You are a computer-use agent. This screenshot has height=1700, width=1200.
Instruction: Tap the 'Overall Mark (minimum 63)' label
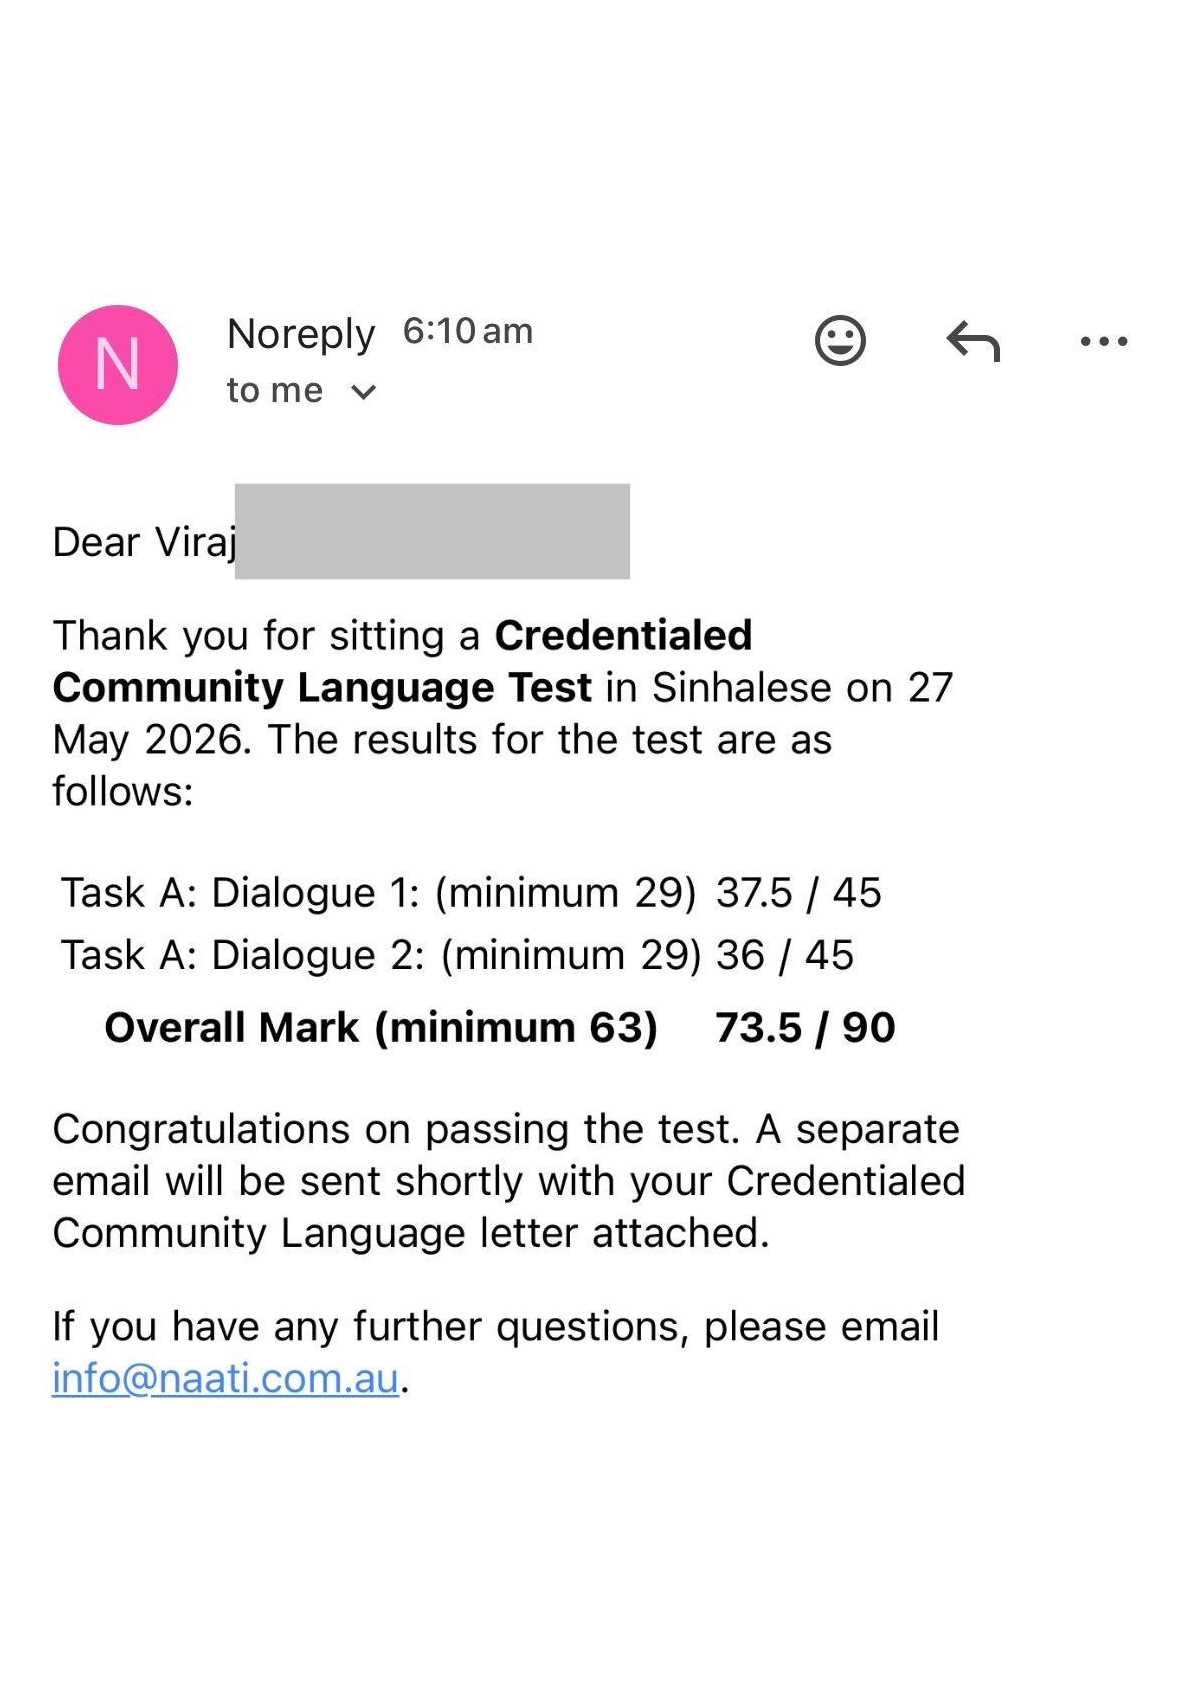[381, 1027]
